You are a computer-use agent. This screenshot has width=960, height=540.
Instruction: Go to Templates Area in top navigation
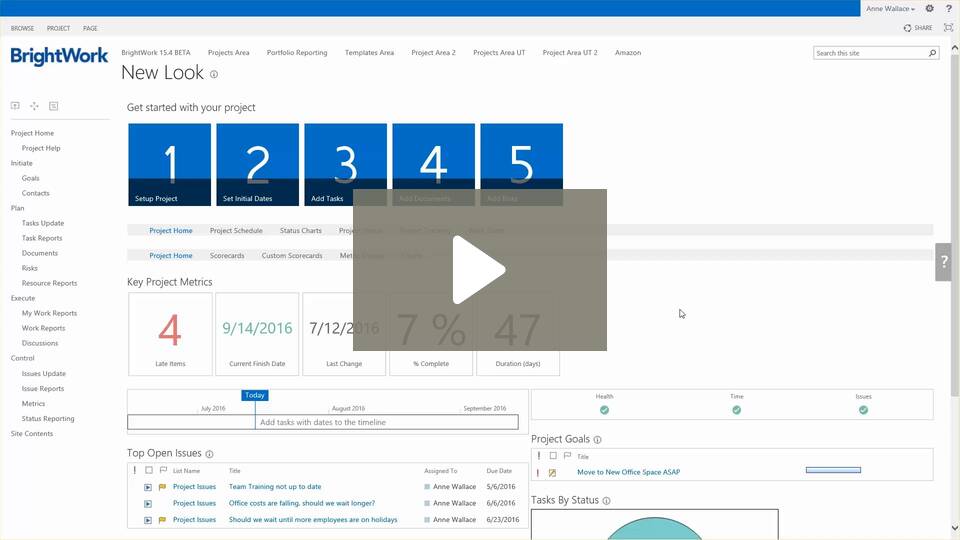click(x=369, y=53)
